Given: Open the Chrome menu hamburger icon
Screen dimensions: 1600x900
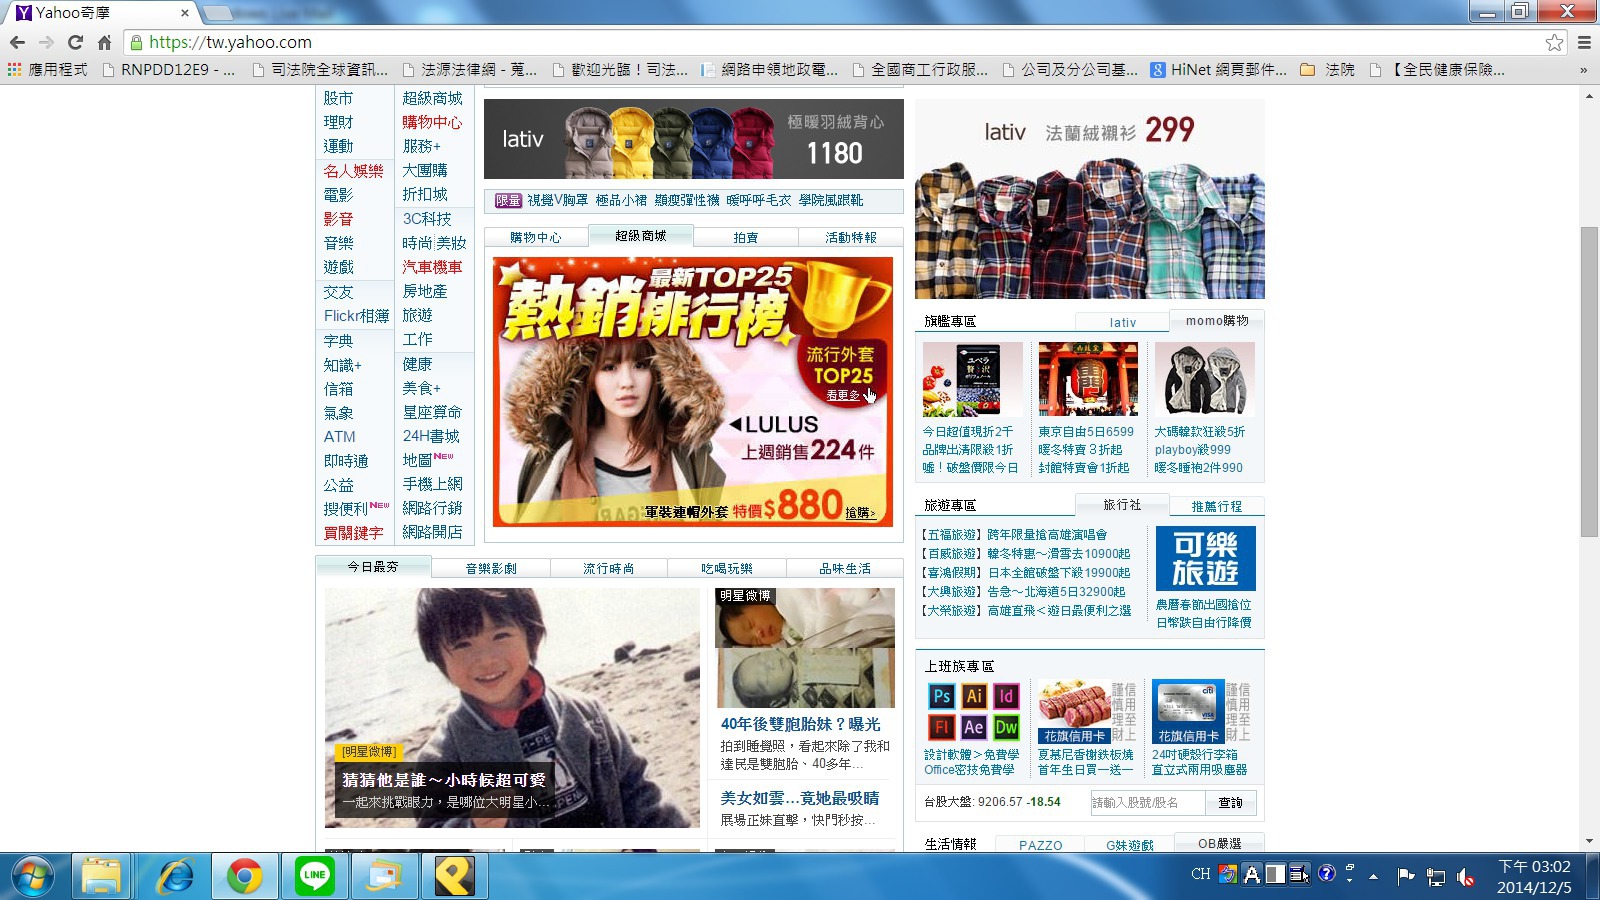Looking at the screenshot, I should [x=1584, y=42].
